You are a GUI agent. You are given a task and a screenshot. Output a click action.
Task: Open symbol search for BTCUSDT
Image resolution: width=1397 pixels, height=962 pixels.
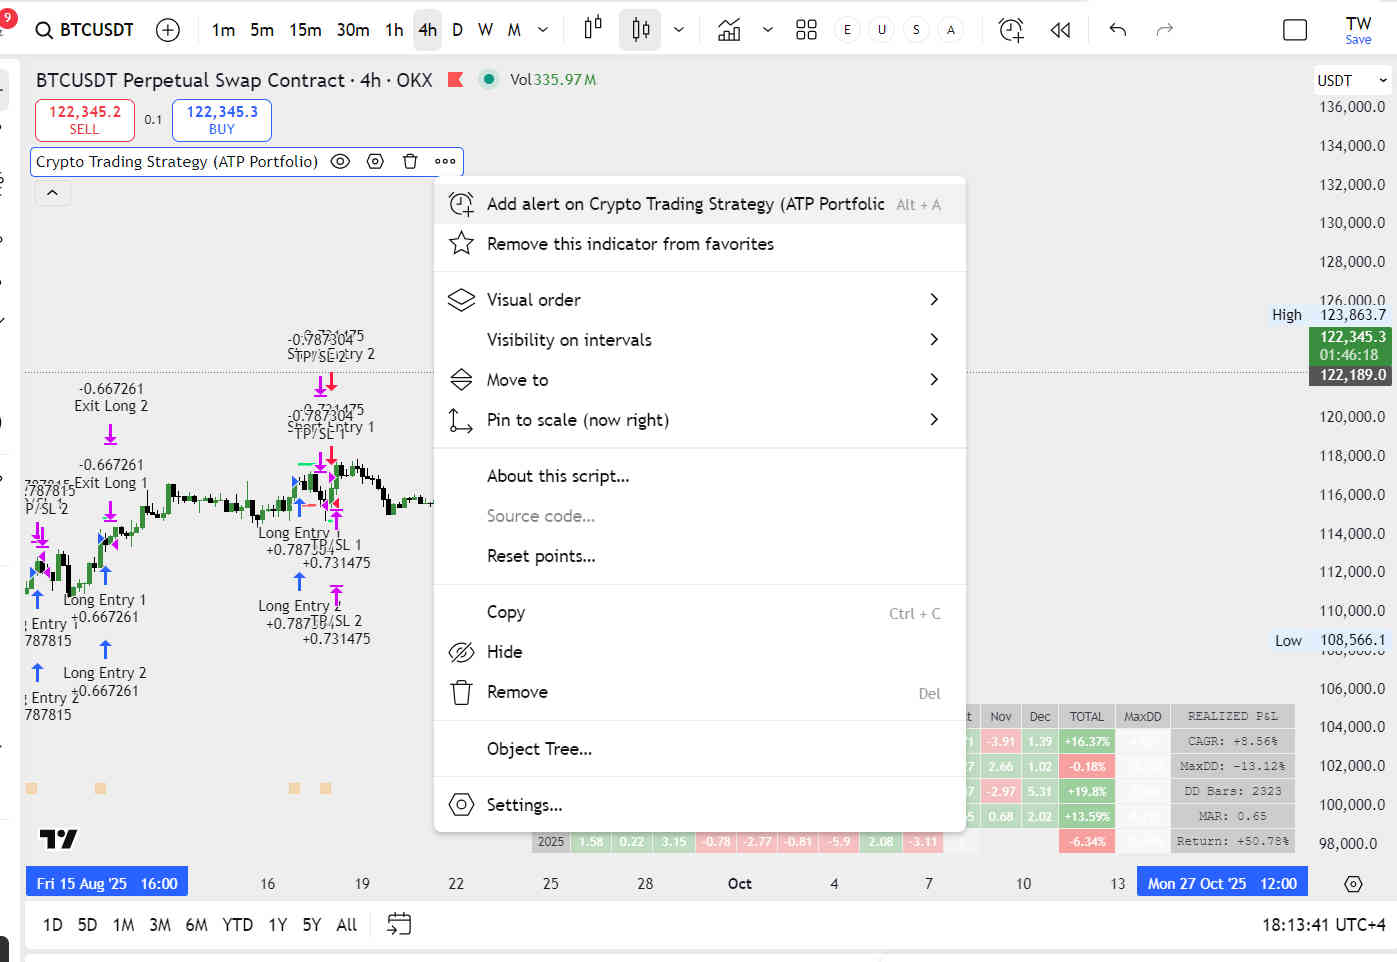point(84,30)
